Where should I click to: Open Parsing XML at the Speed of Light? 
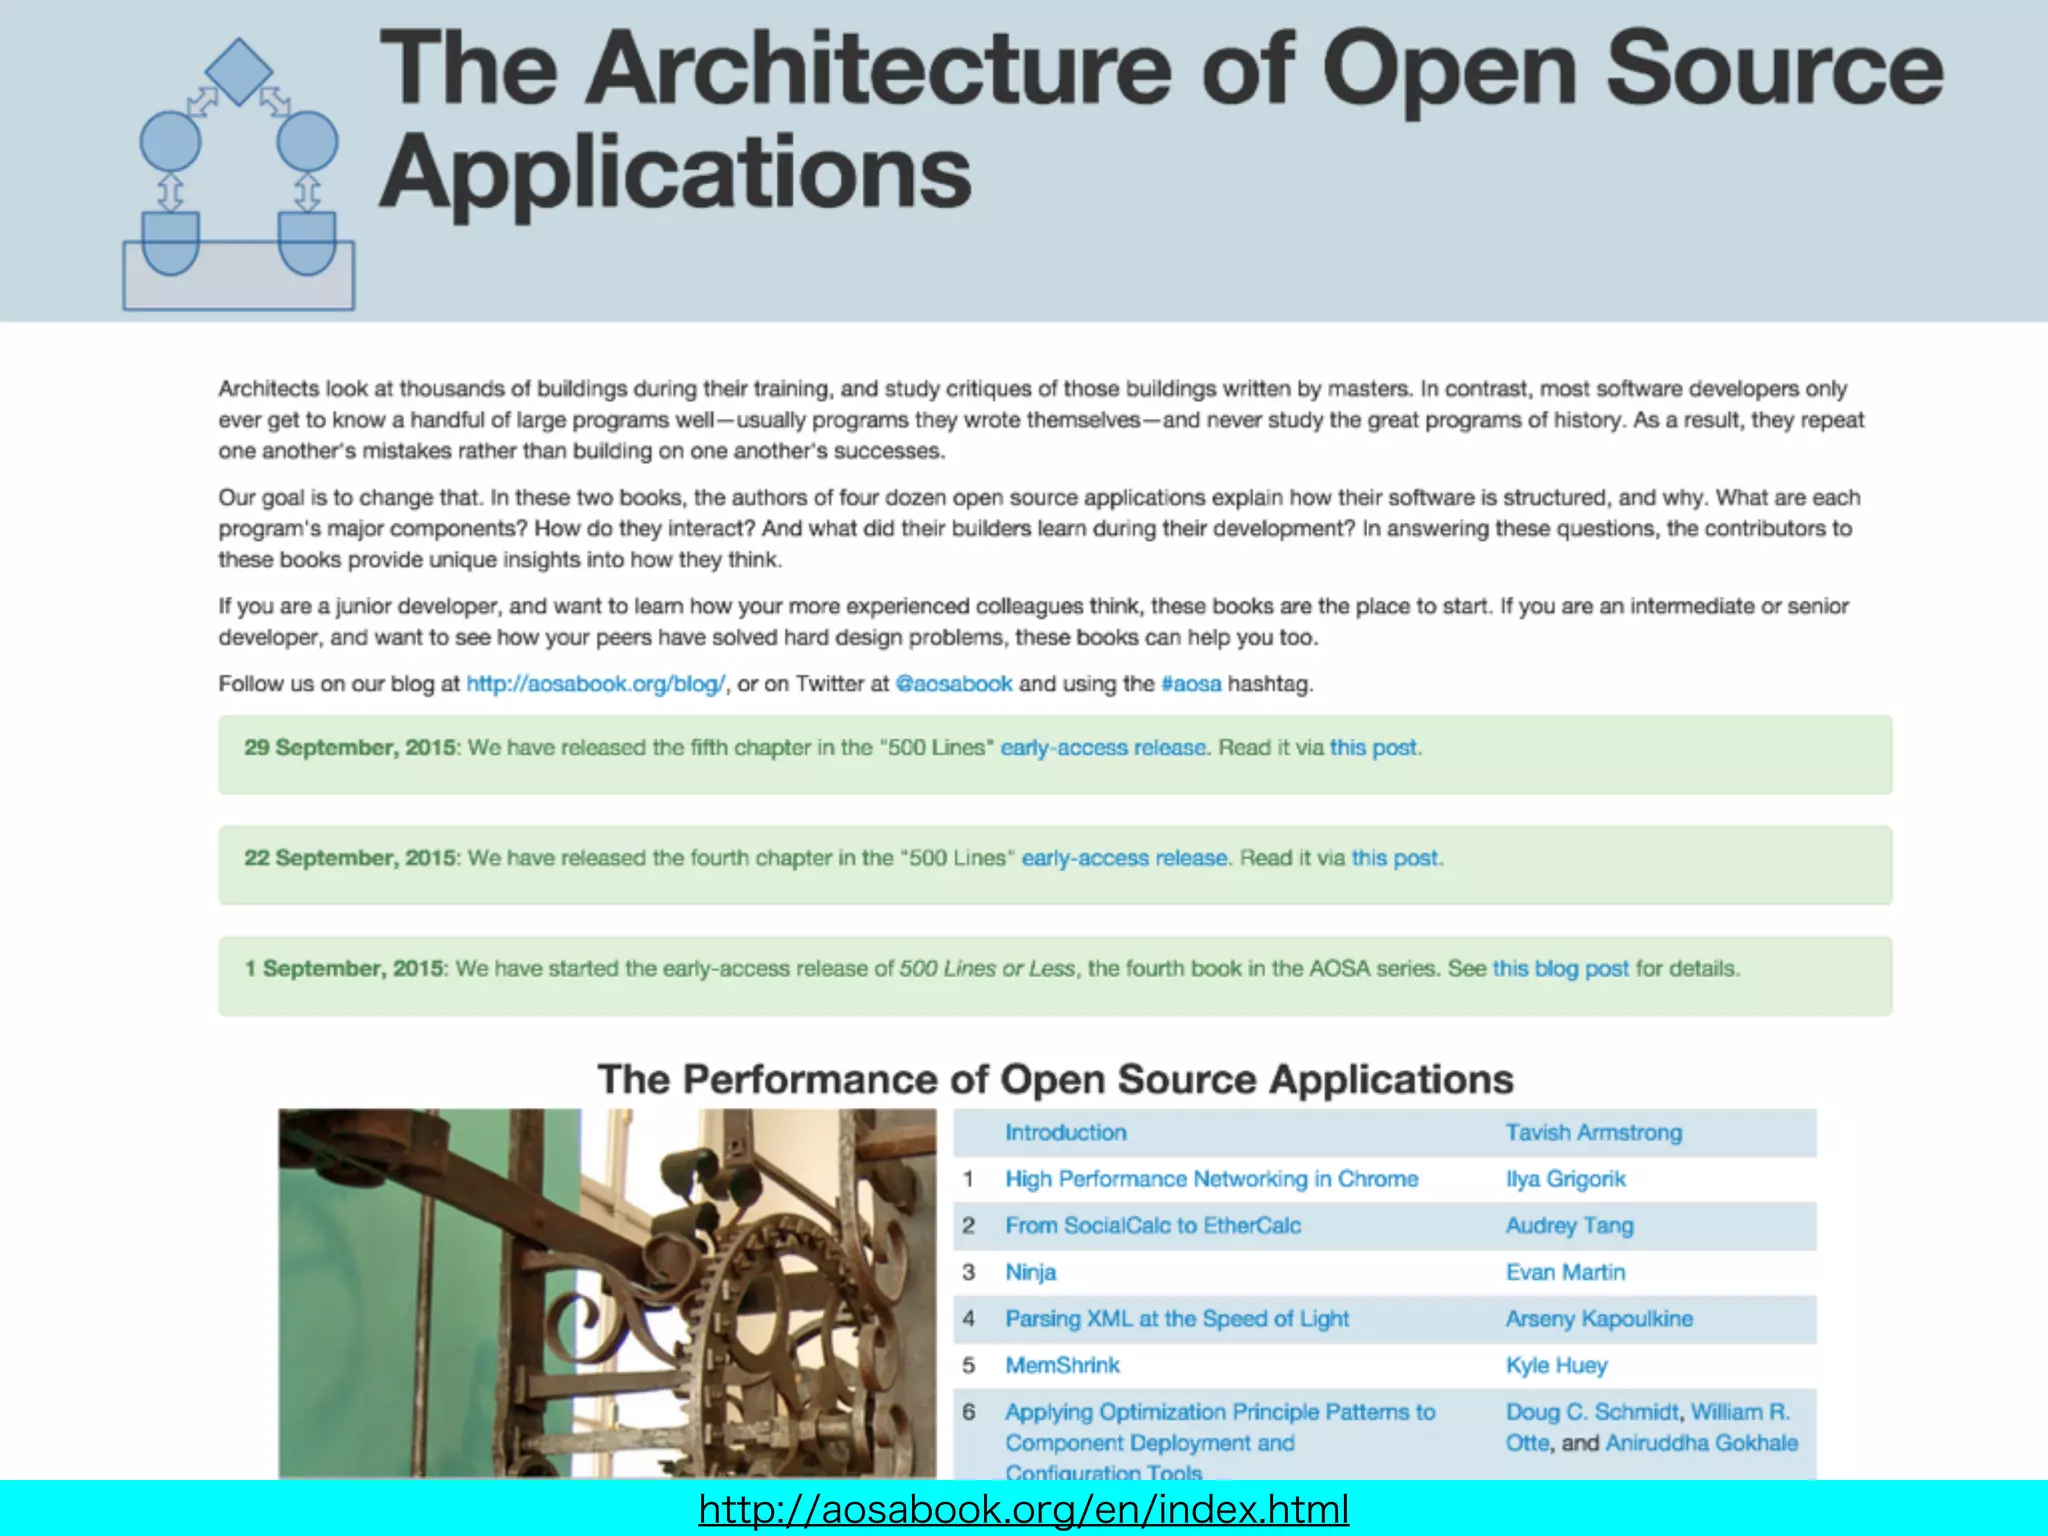(x=1177, y=1319)
